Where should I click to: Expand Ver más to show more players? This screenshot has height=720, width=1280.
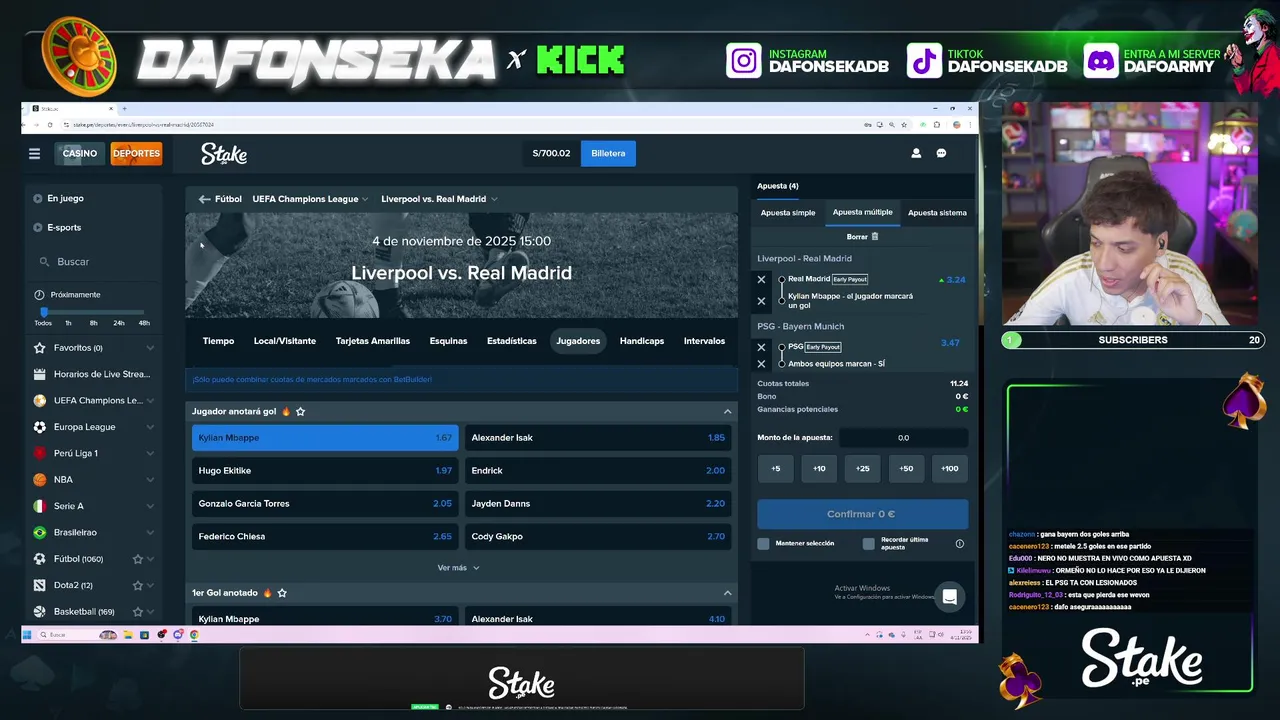(x=458, y=568)
